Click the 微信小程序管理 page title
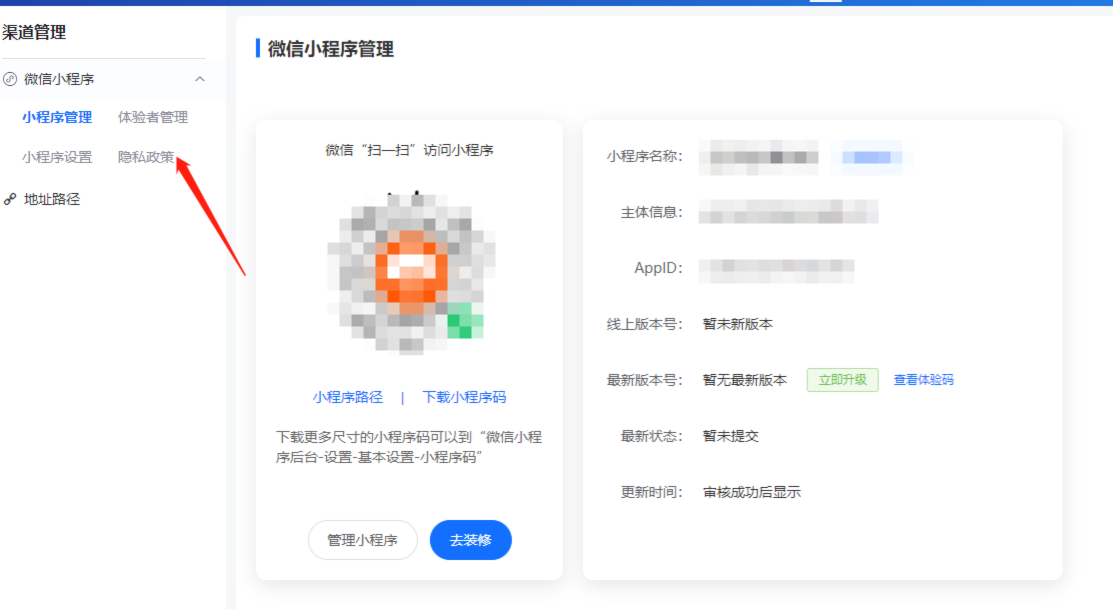The height and width of the screenshot is (609, 1113). tap(331, 49)
